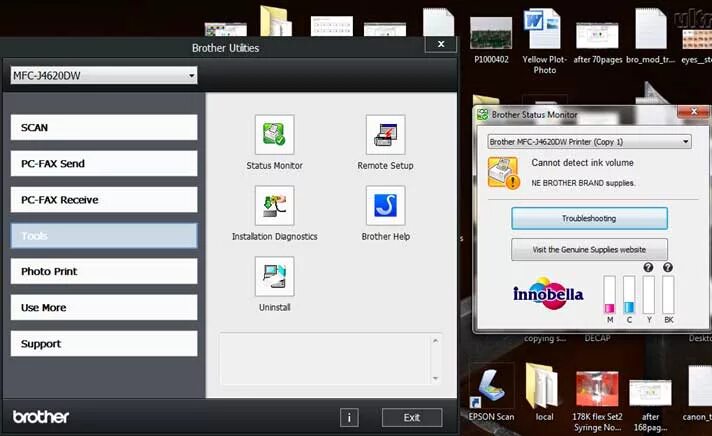The height and width of the screenshot is (436, 712).
Task: Click the cyan C ink level bar
Action: (x=629, y=294)
